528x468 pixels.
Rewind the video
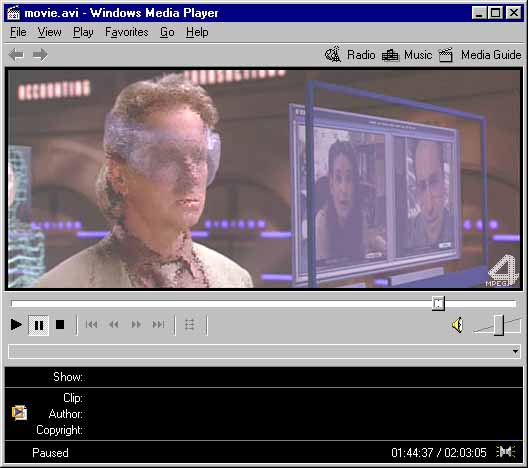click(x=114, y=325)
